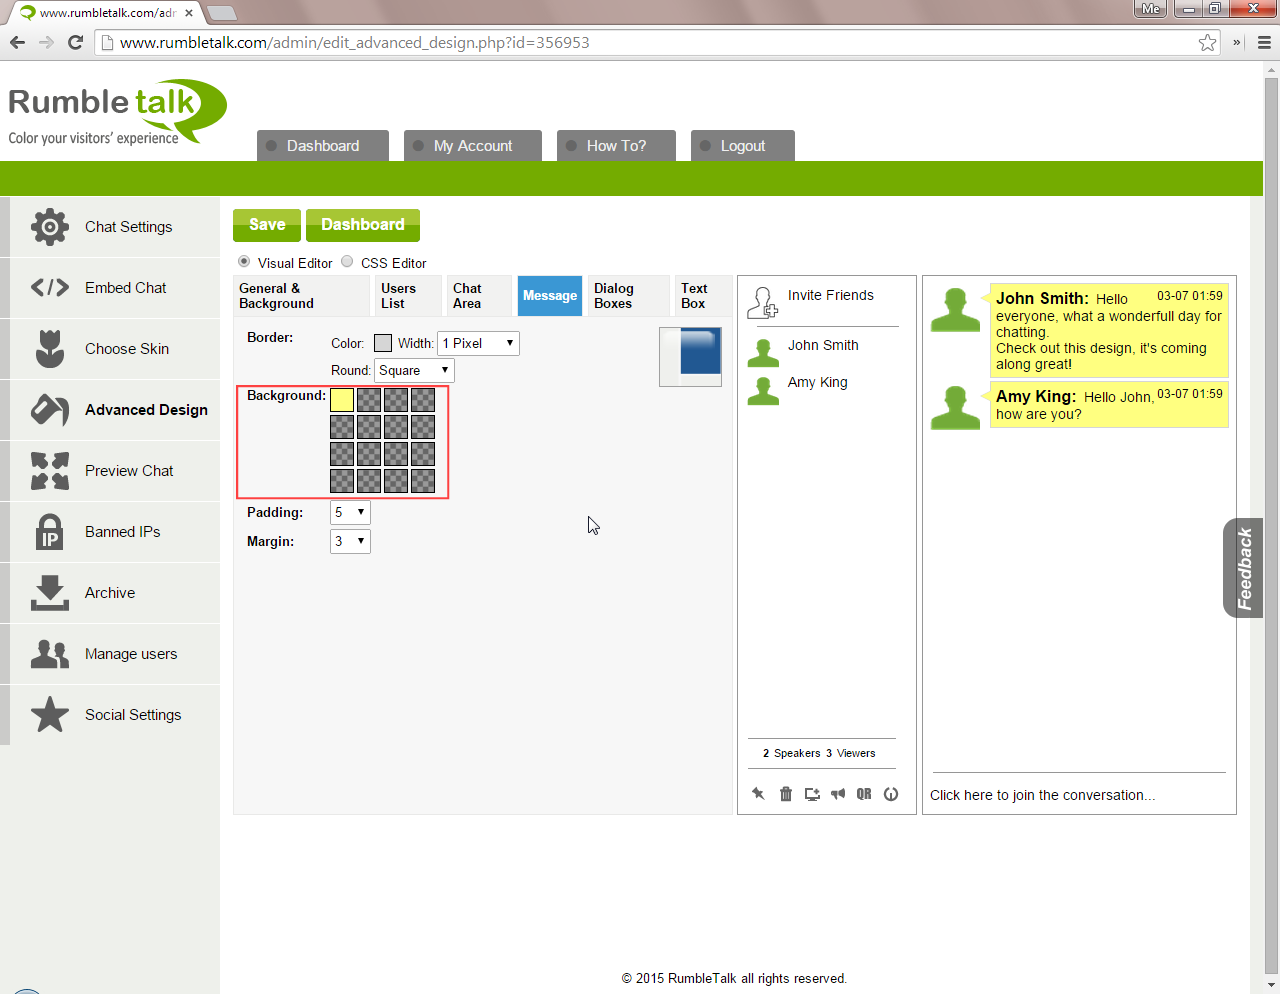Open the browser hamburger menu
The width and height of the screenshot is (1280, 994).
[x=1264, y=42]
